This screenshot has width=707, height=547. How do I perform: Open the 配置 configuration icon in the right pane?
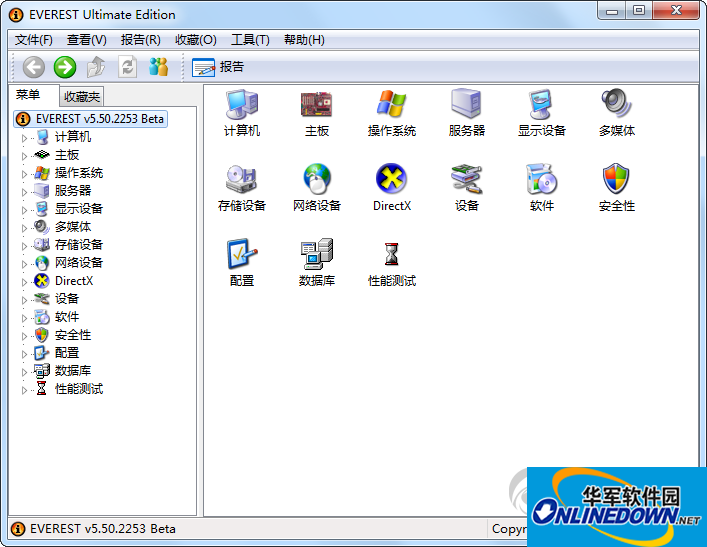point(242,254)
